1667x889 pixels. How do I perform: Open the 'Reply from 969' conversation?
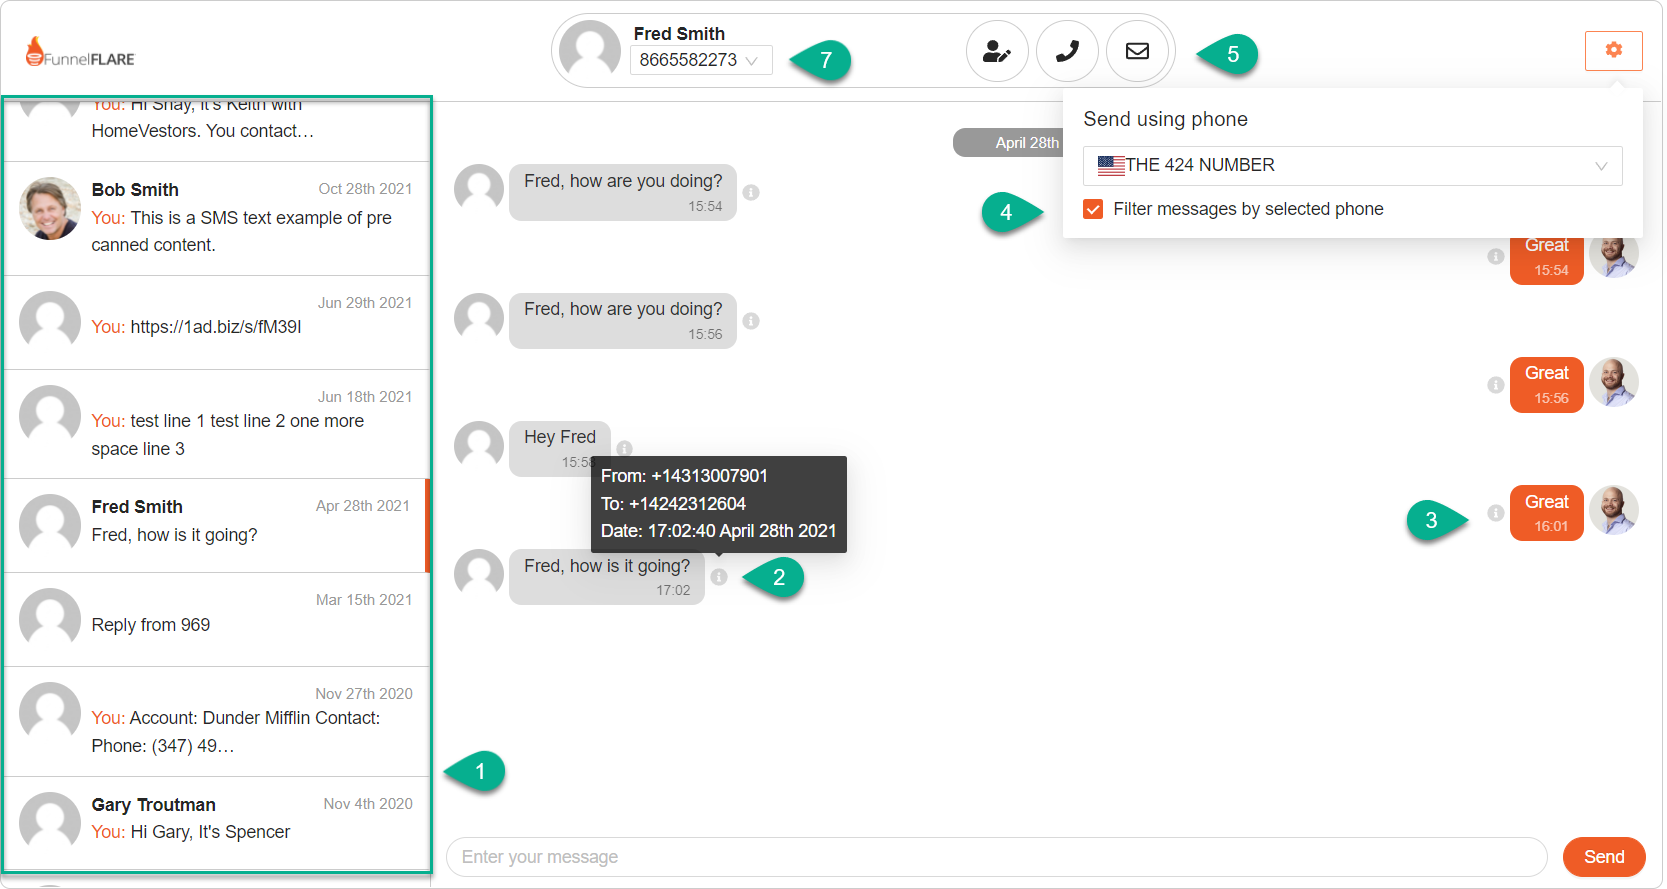tap(216, 619)
